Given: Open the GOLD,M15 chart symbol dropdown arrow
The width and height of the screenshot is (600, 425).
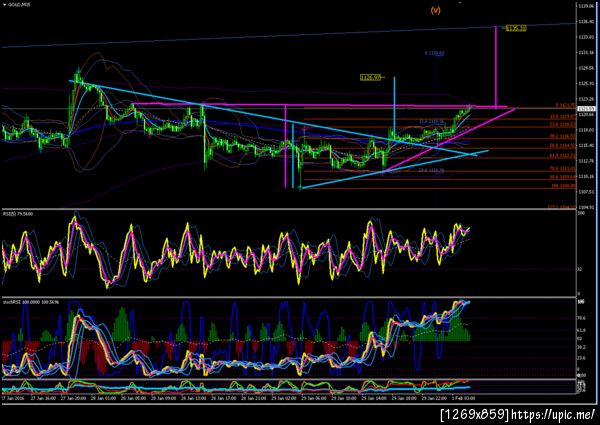Looking at the screenshot, I should (4, 5).
